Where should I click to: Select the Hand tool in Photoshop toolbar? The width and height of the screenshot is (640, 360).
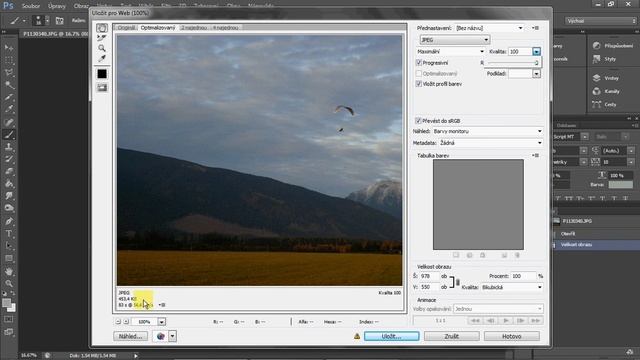(x=9, y=271)
